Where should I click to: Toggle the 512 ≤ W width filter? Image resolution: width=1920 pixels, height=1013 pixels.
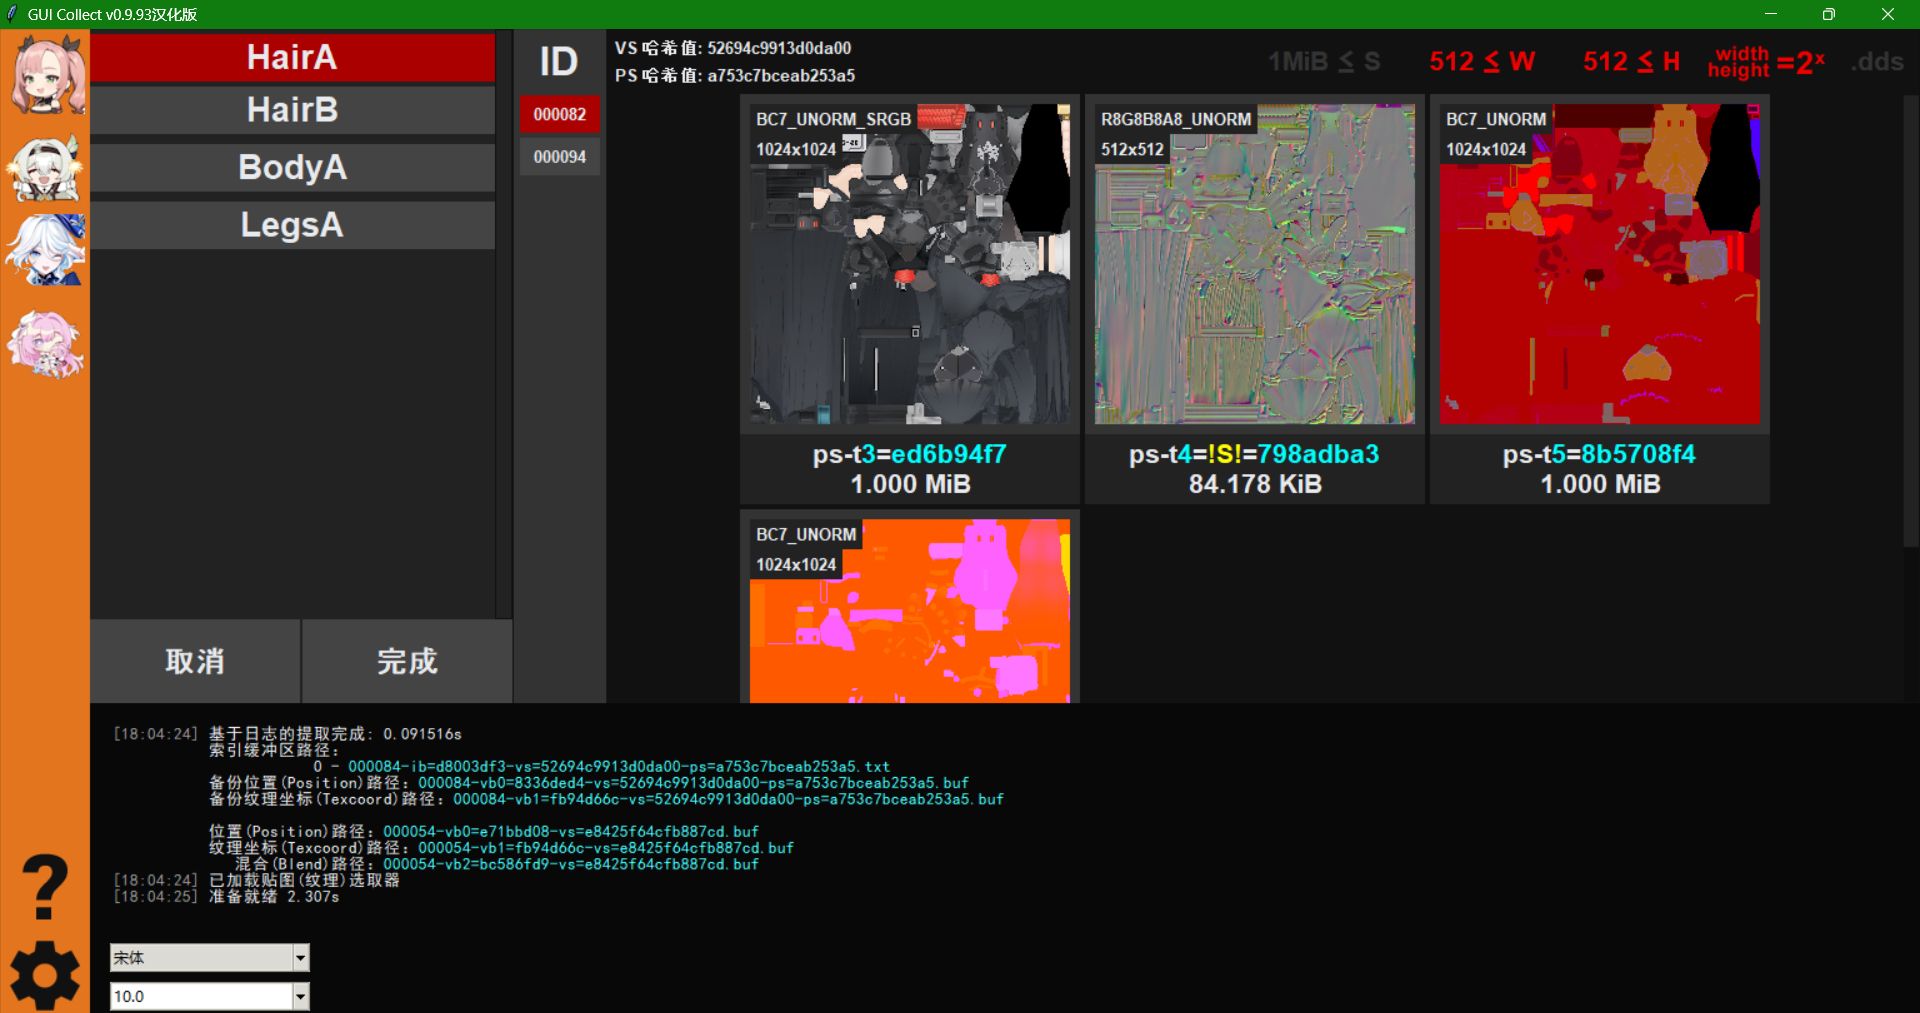click(1481, 62)
